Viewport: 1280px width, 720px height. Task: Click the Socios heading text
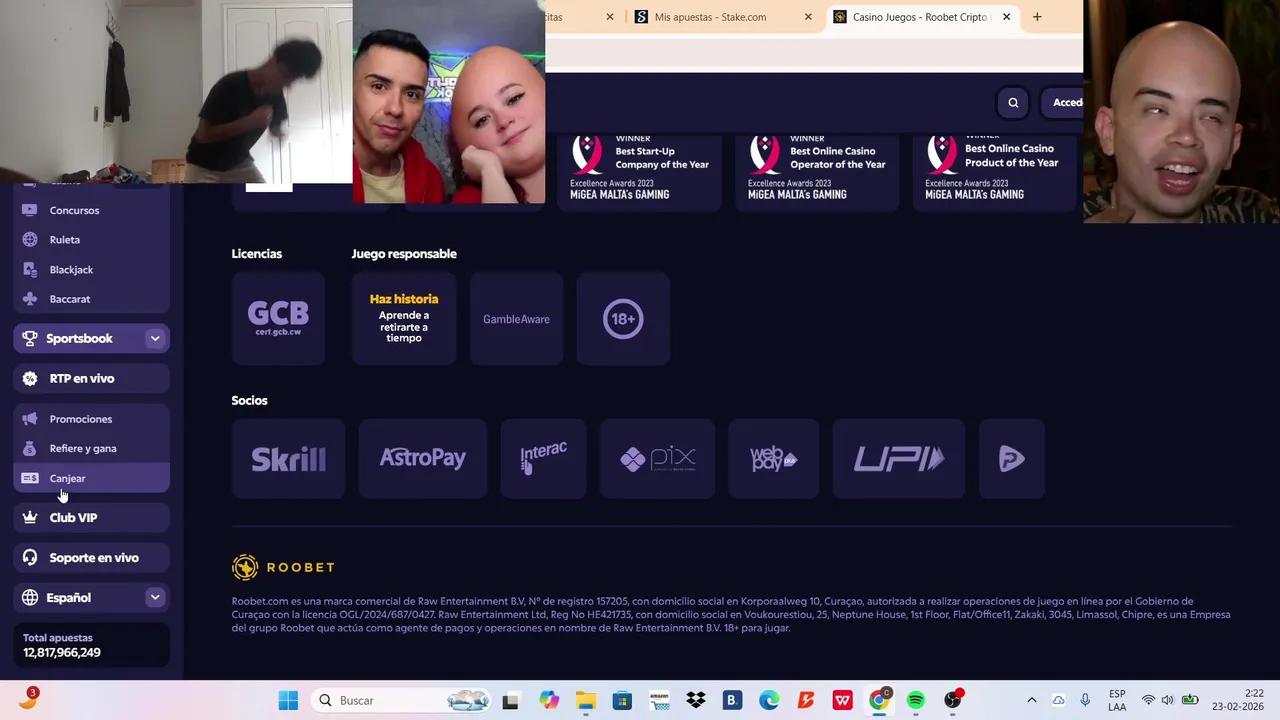tap(250, 401)
